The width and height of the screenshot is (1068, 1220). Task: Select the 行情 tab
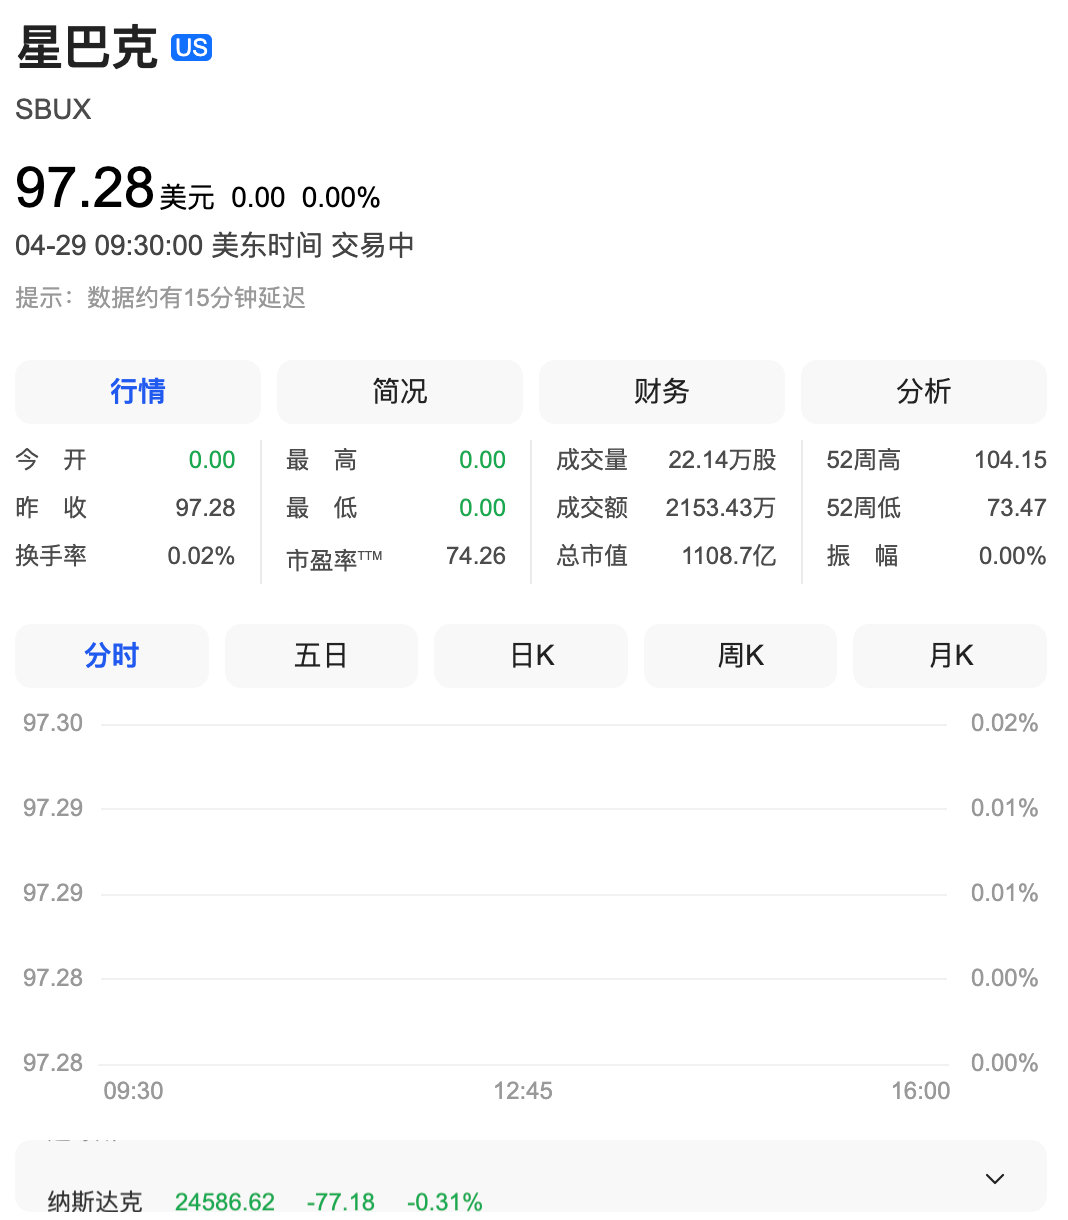137,392
